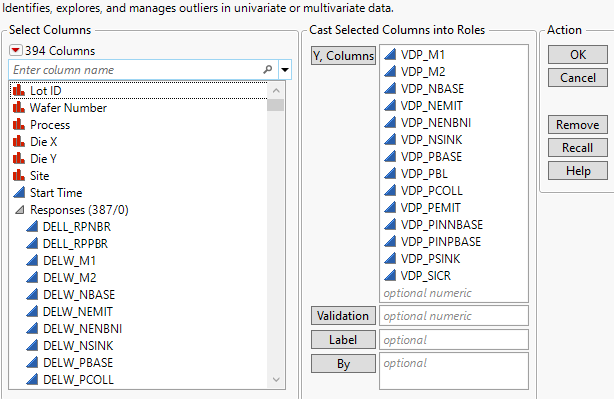The height and width of the screenshot is (399, 614).
Task: Select VDP_PBASE in the Y role list
Action: click(454, 157)
